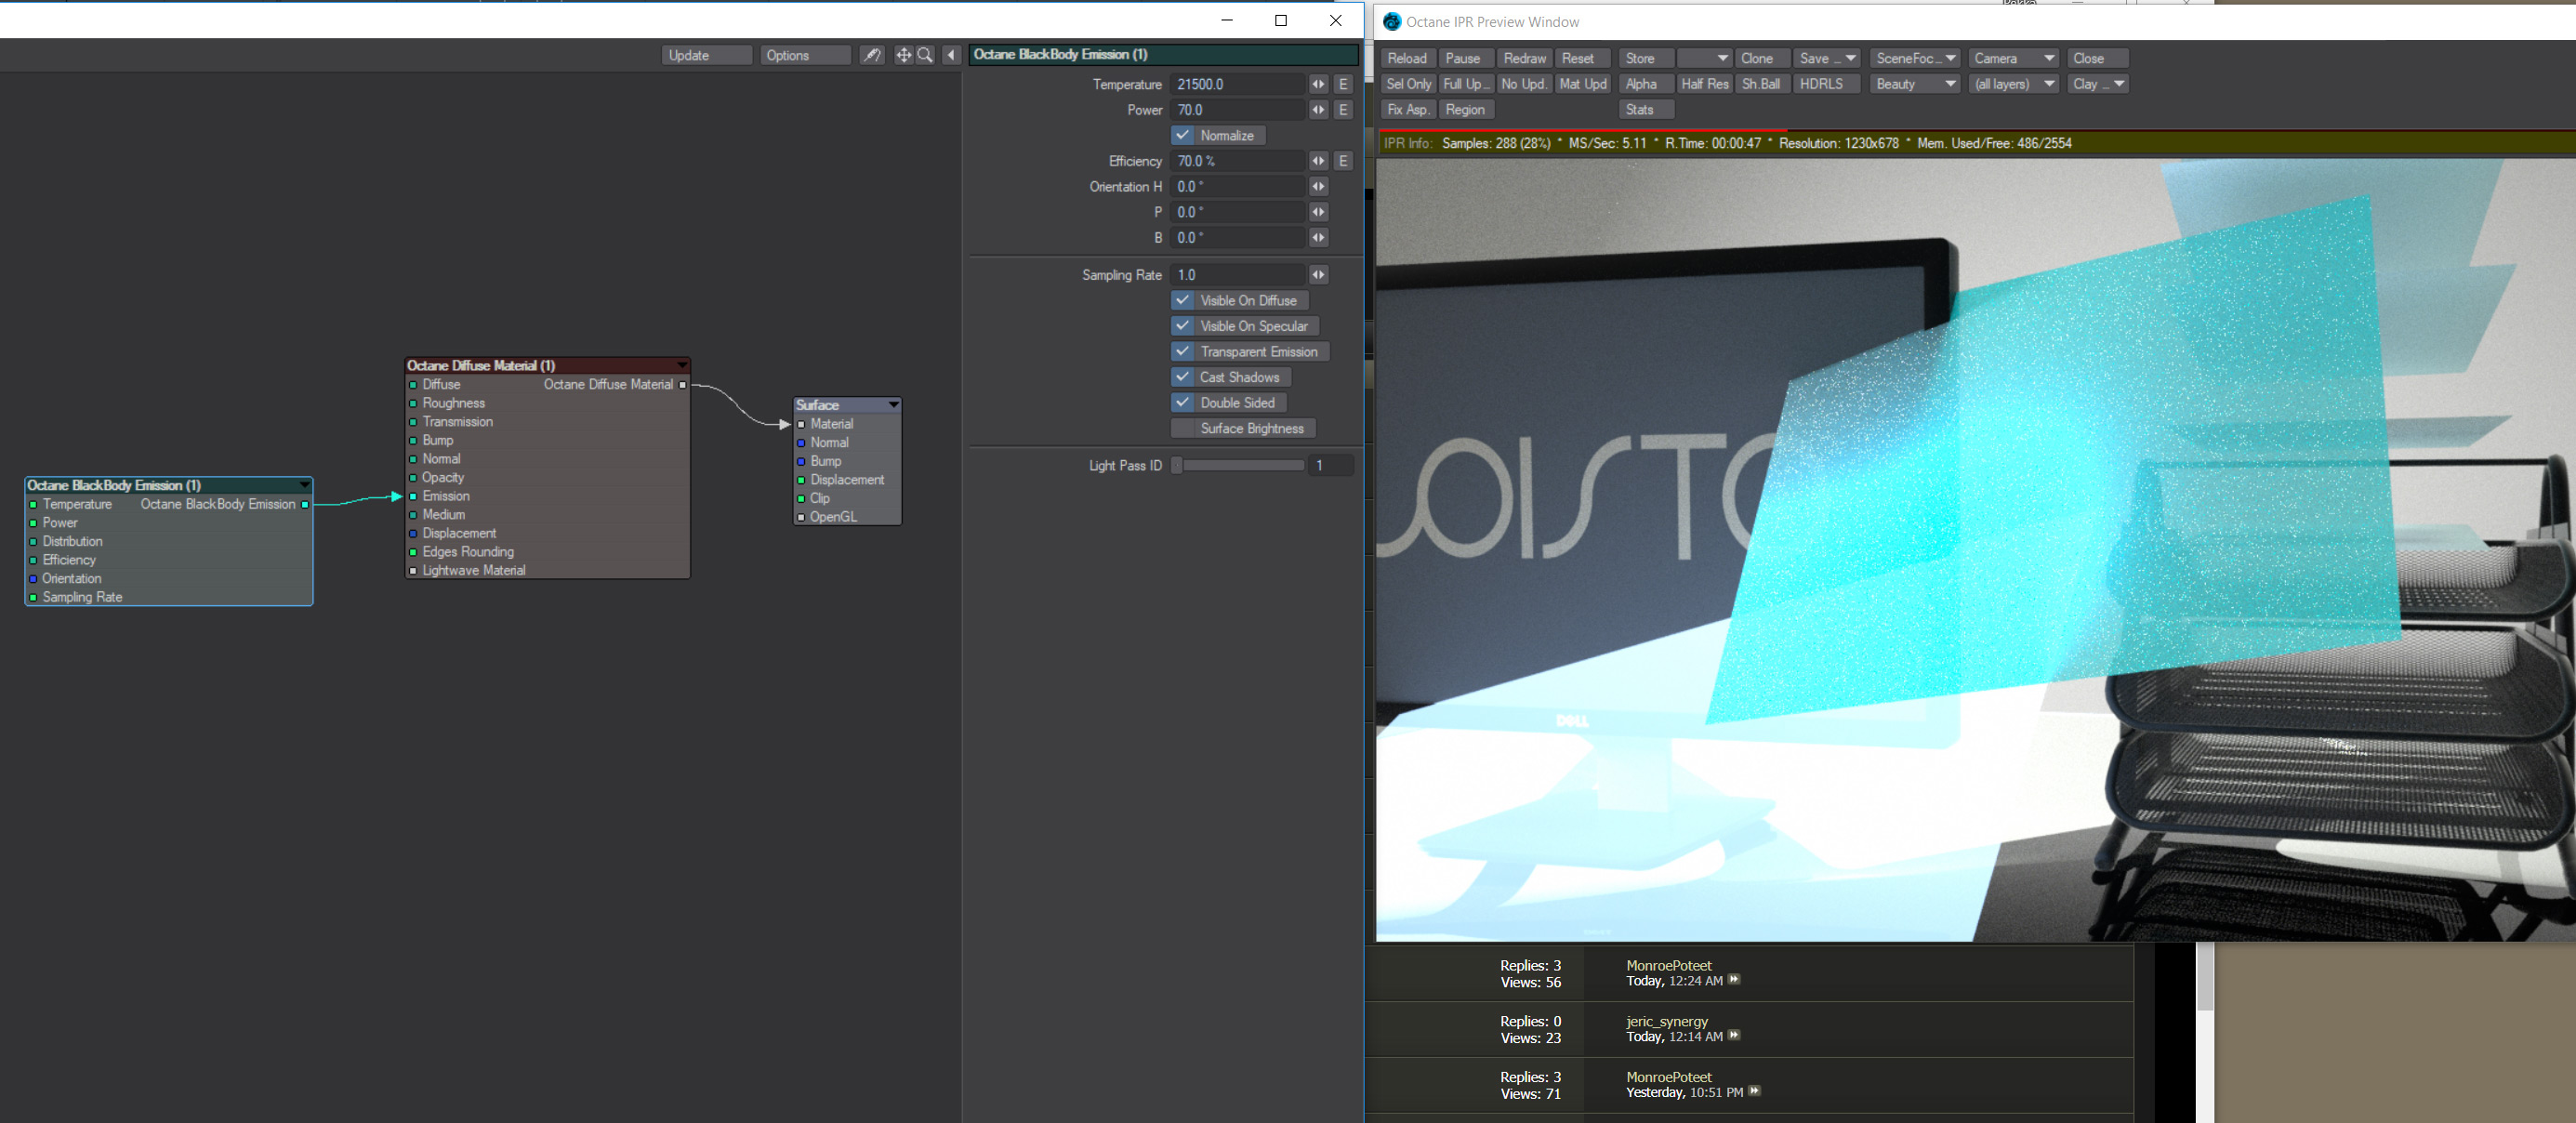Click the Temperature envelope E button
Image resolution: width=2576 pixels, height=1123 pixels.
coord(1343,84)
